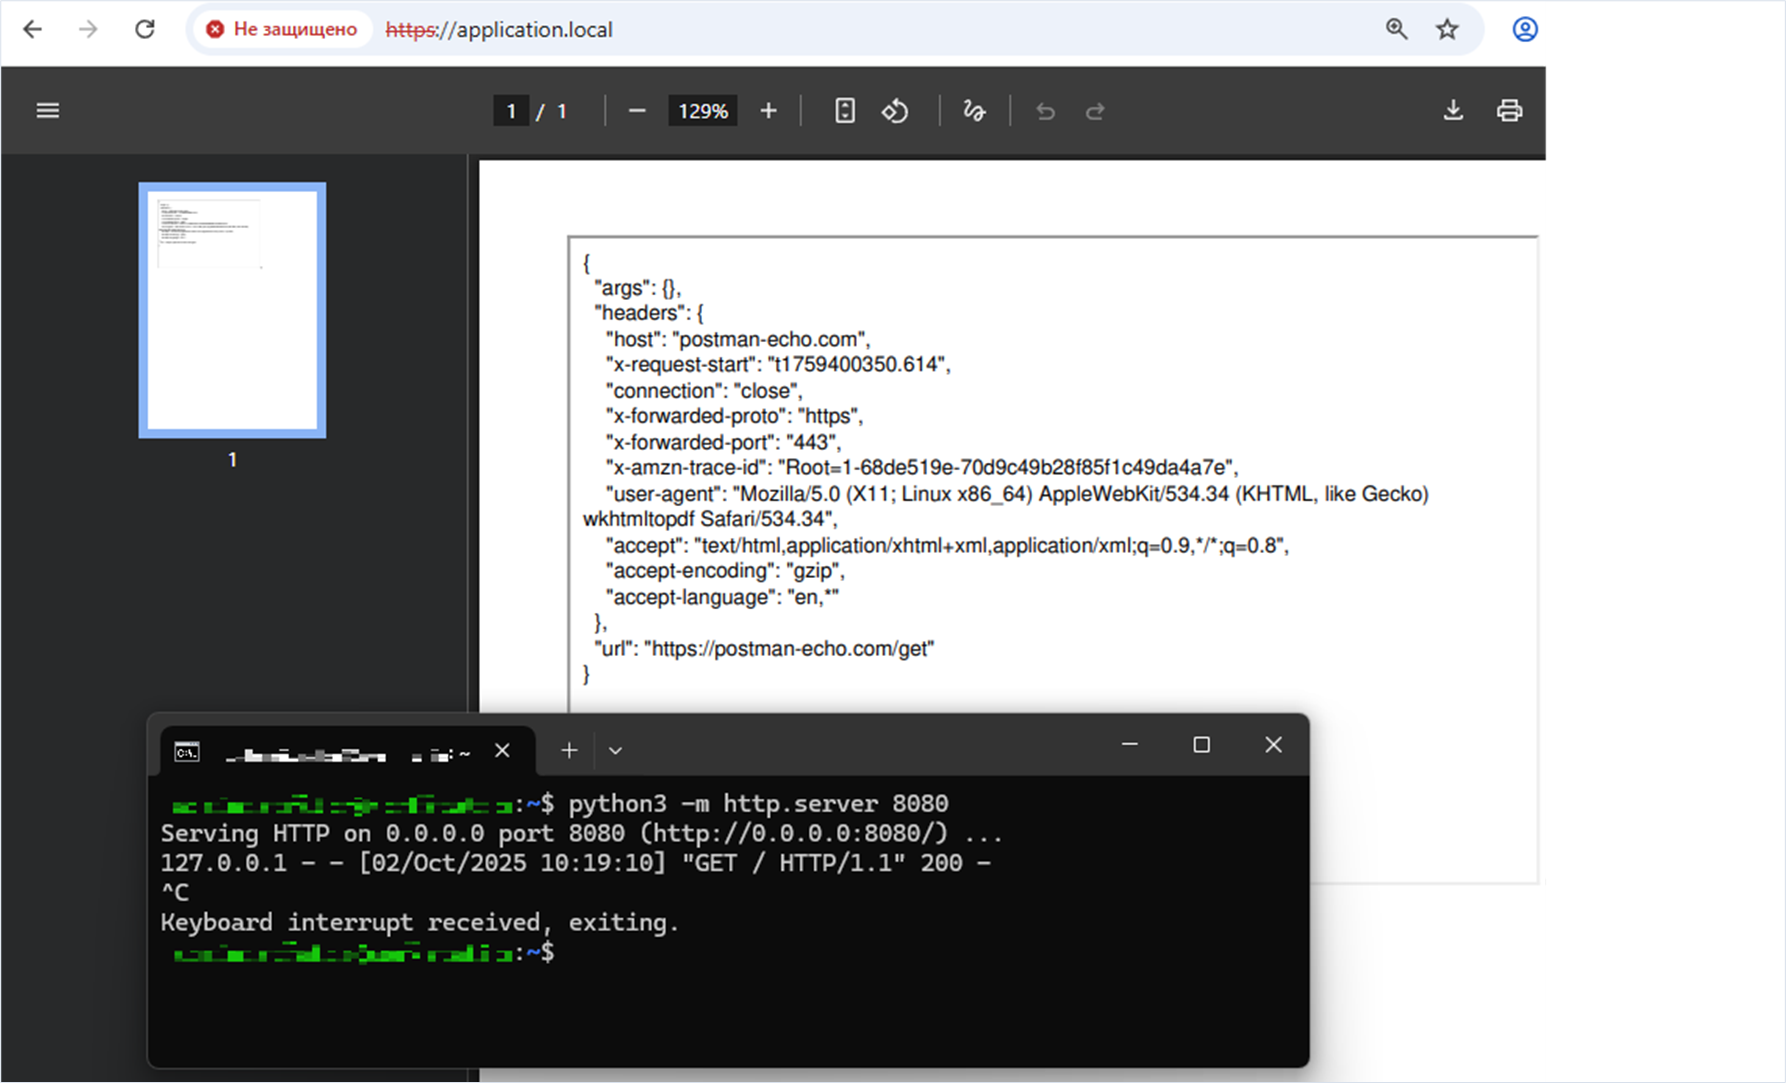Rotate the PDF counterclockwise
The width and height of the screenshot is (1786, 1083).
click(x=895, y=111)
